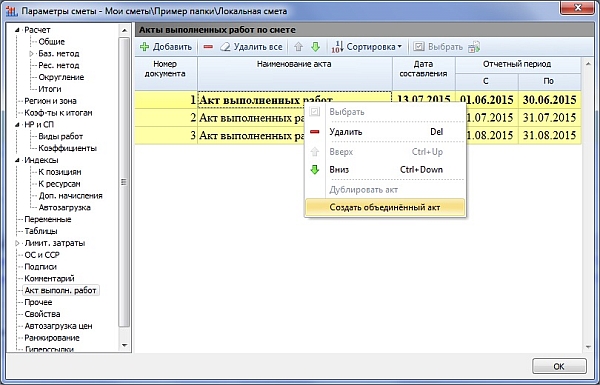Image resolution: width=600 pixels, height=385 pixels.
Task: Open the Регион и зона tree item
Action: (50, 101)
